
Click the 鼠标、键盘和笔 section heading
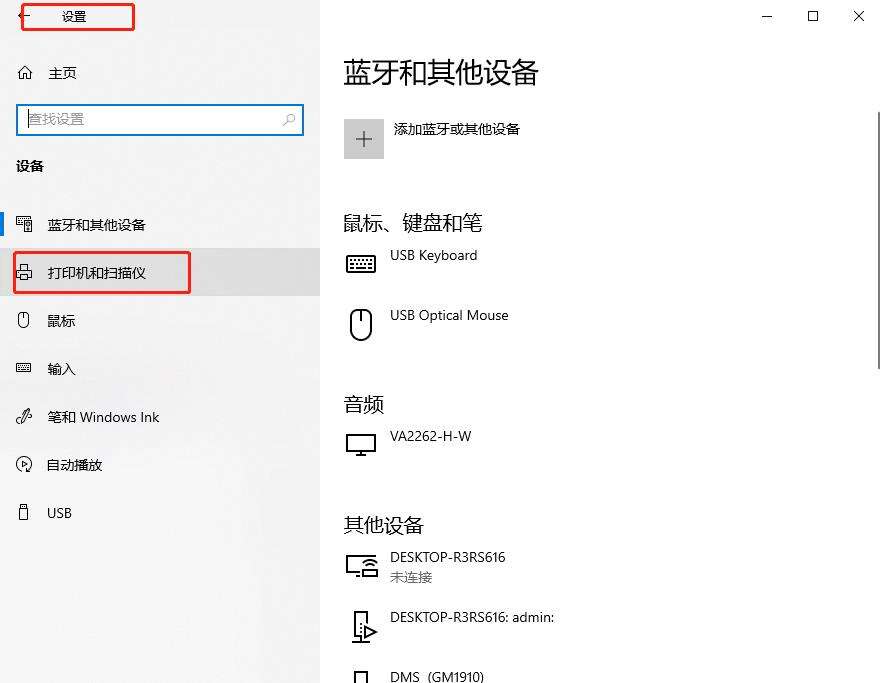413,223
